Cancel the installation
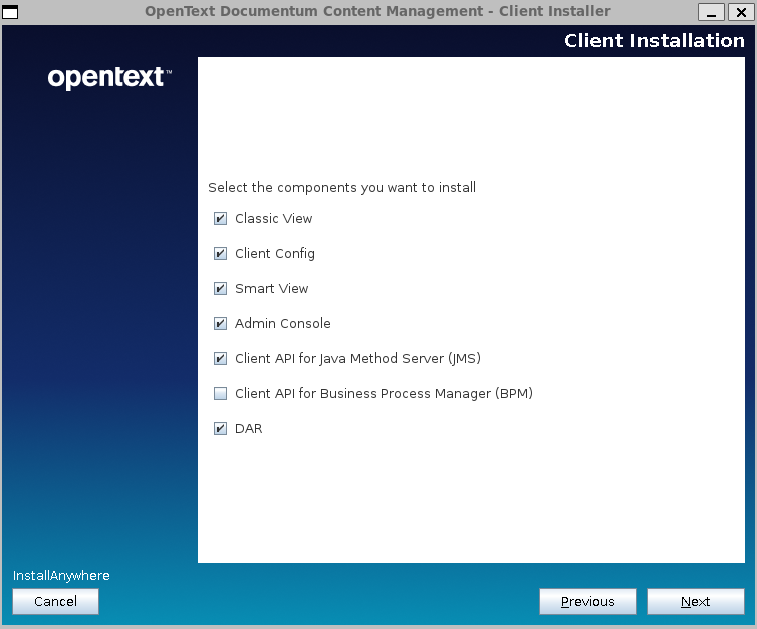This screenshot has width=757, height=629. point(55,601)
